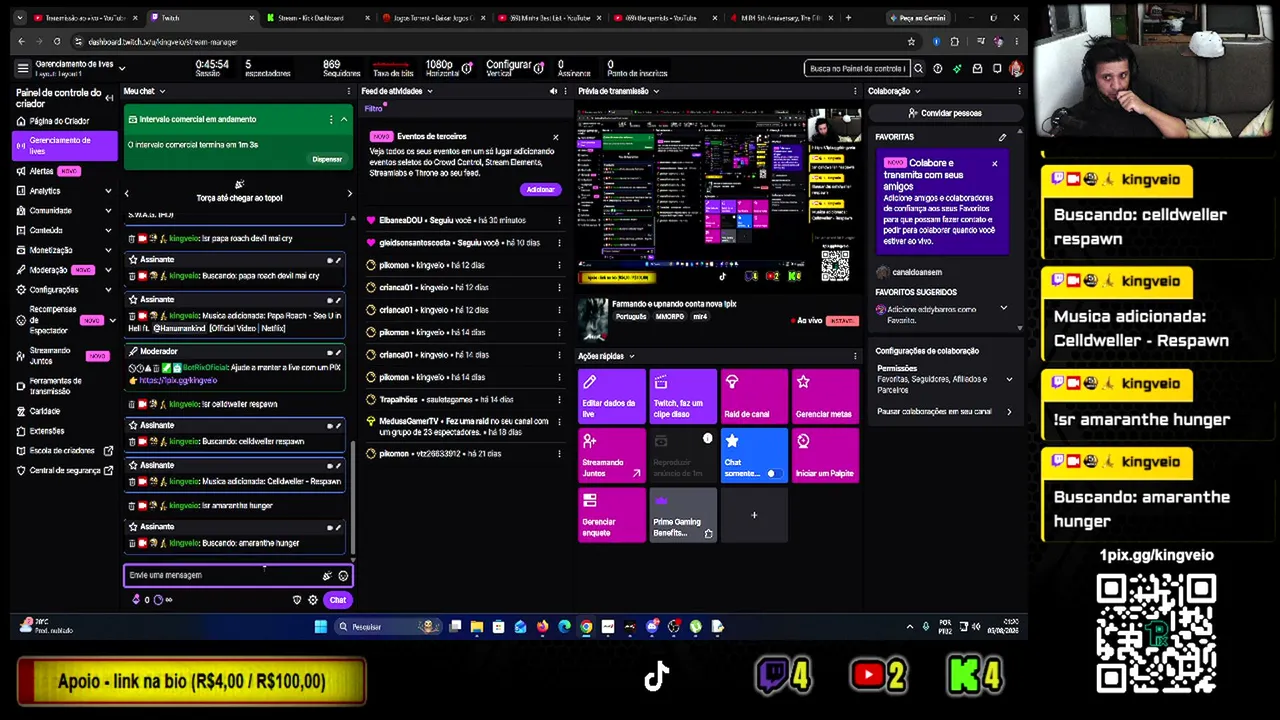1280x720 pixels.
Task: Open Escola de criadores external link
Action: [x=64, y=451]
